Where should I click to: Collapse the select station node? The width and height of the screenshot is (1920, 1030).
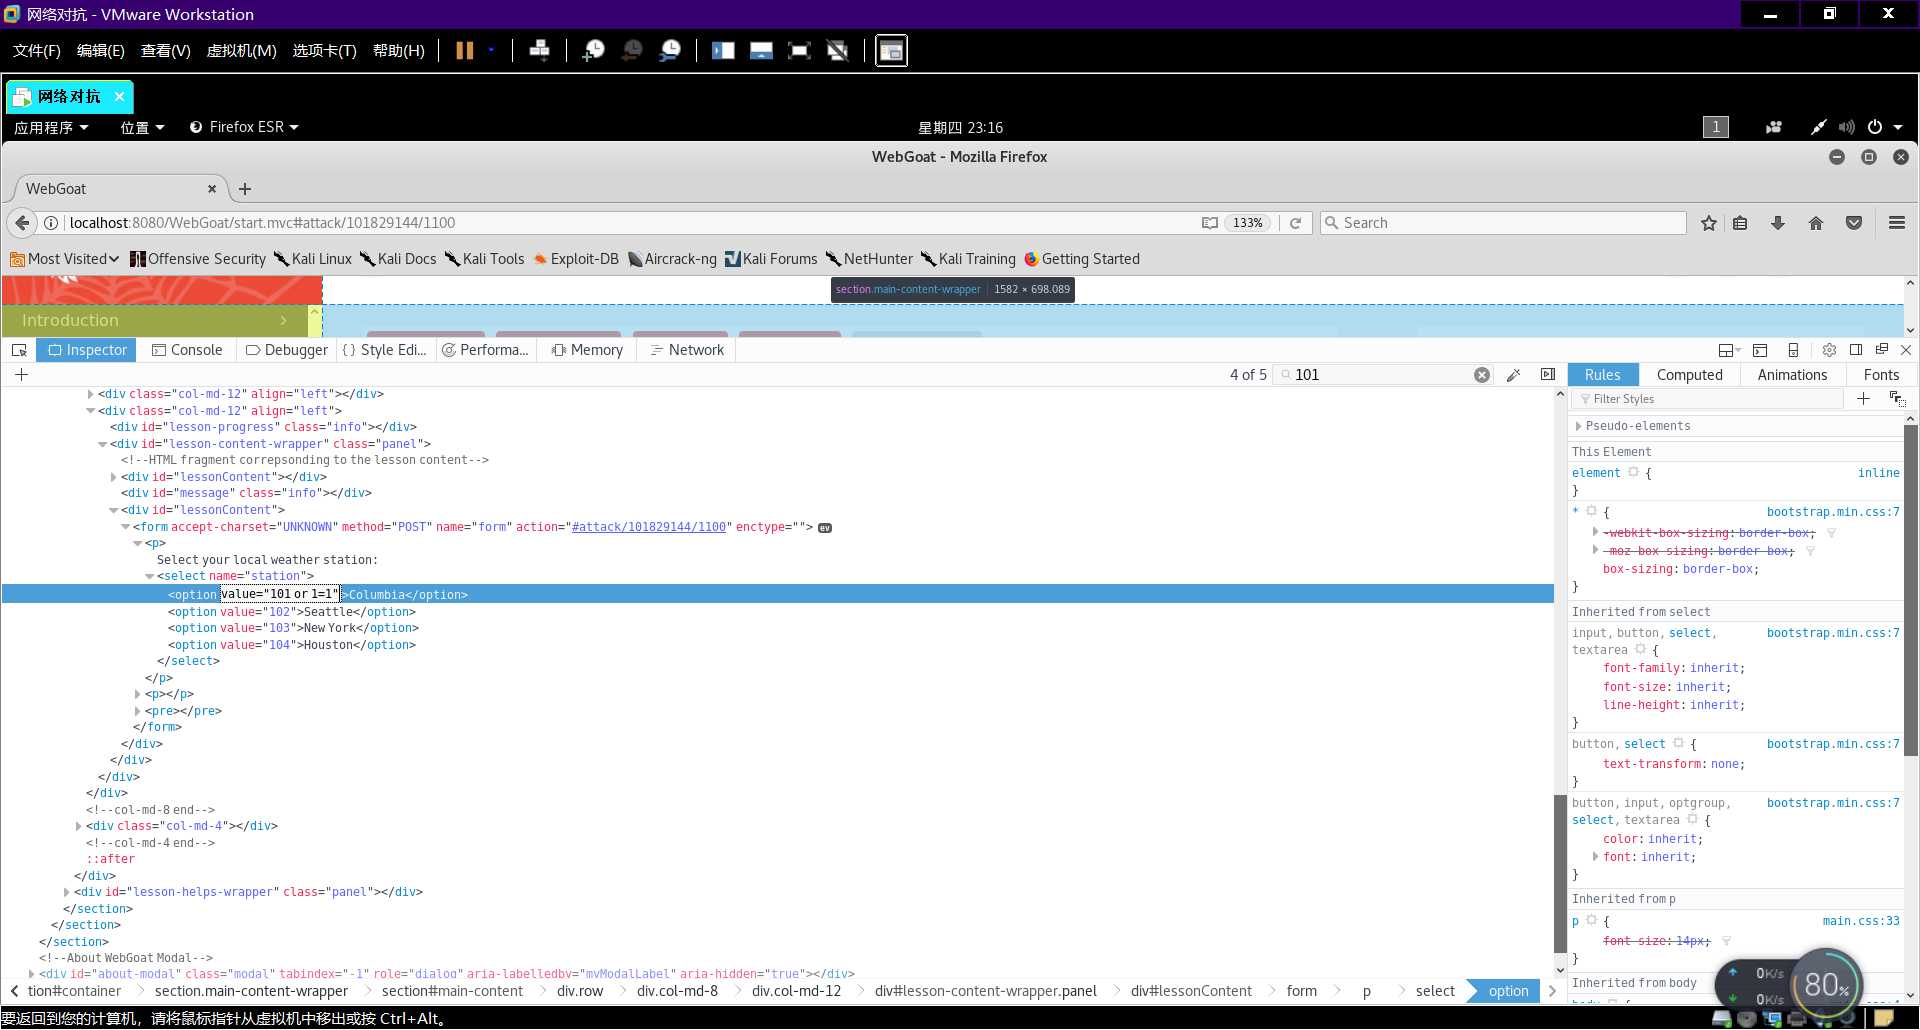(149, 576)
